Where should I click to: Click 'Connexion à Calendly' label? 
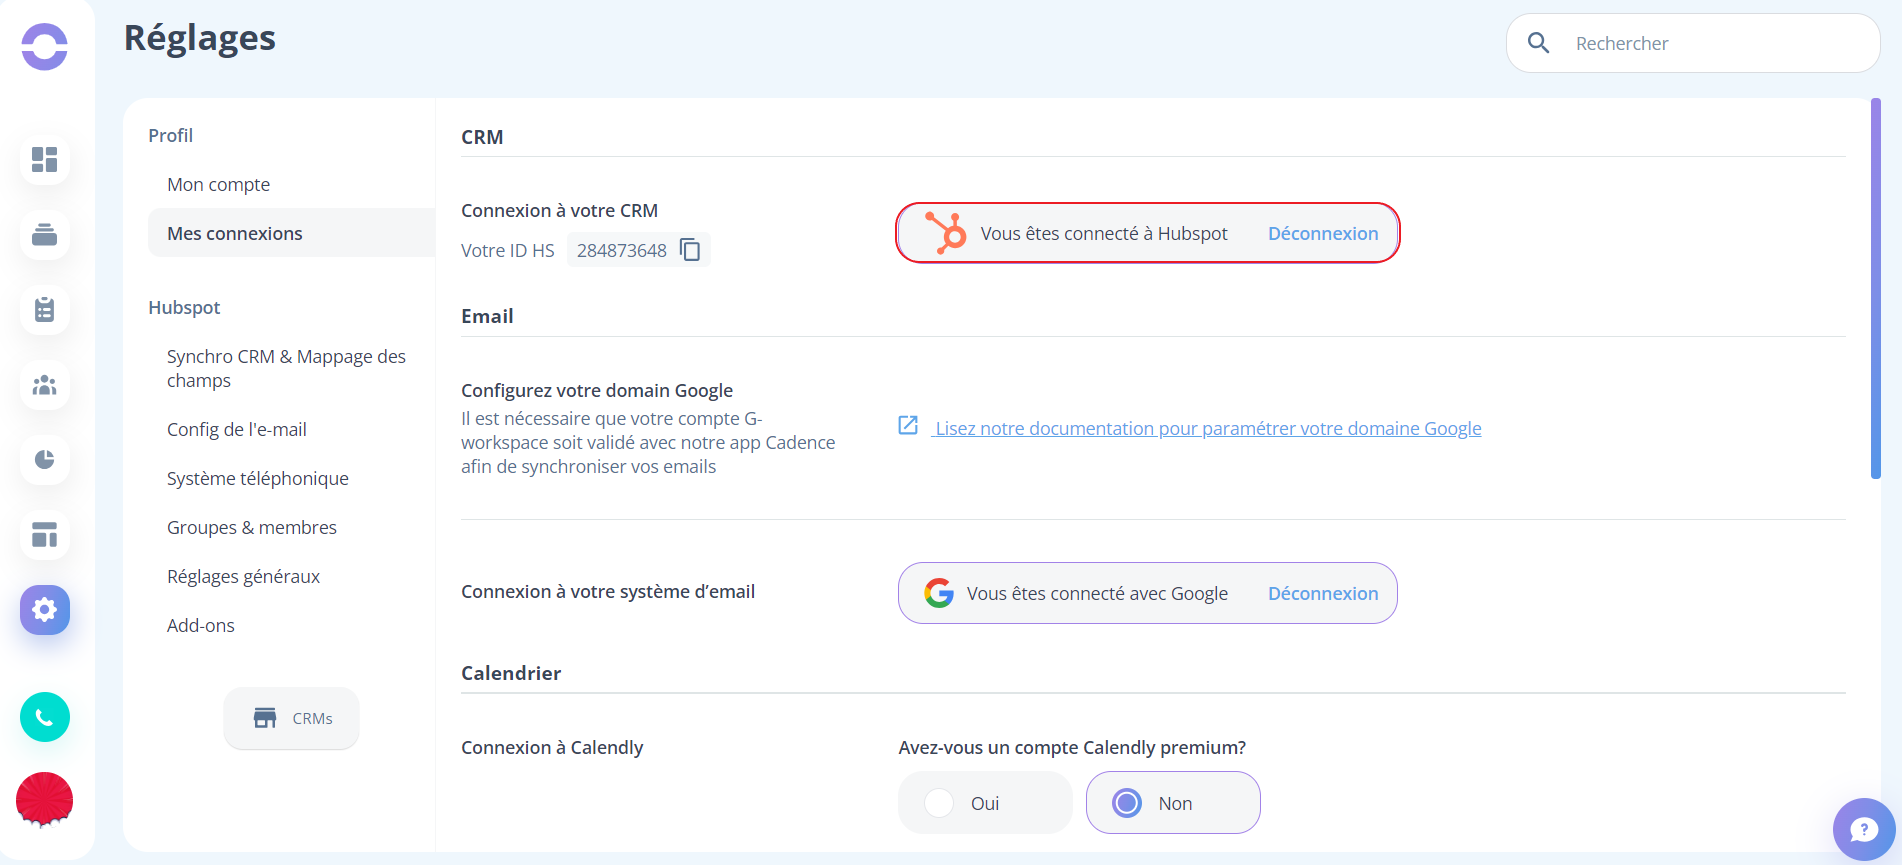(x=552, y=747)
